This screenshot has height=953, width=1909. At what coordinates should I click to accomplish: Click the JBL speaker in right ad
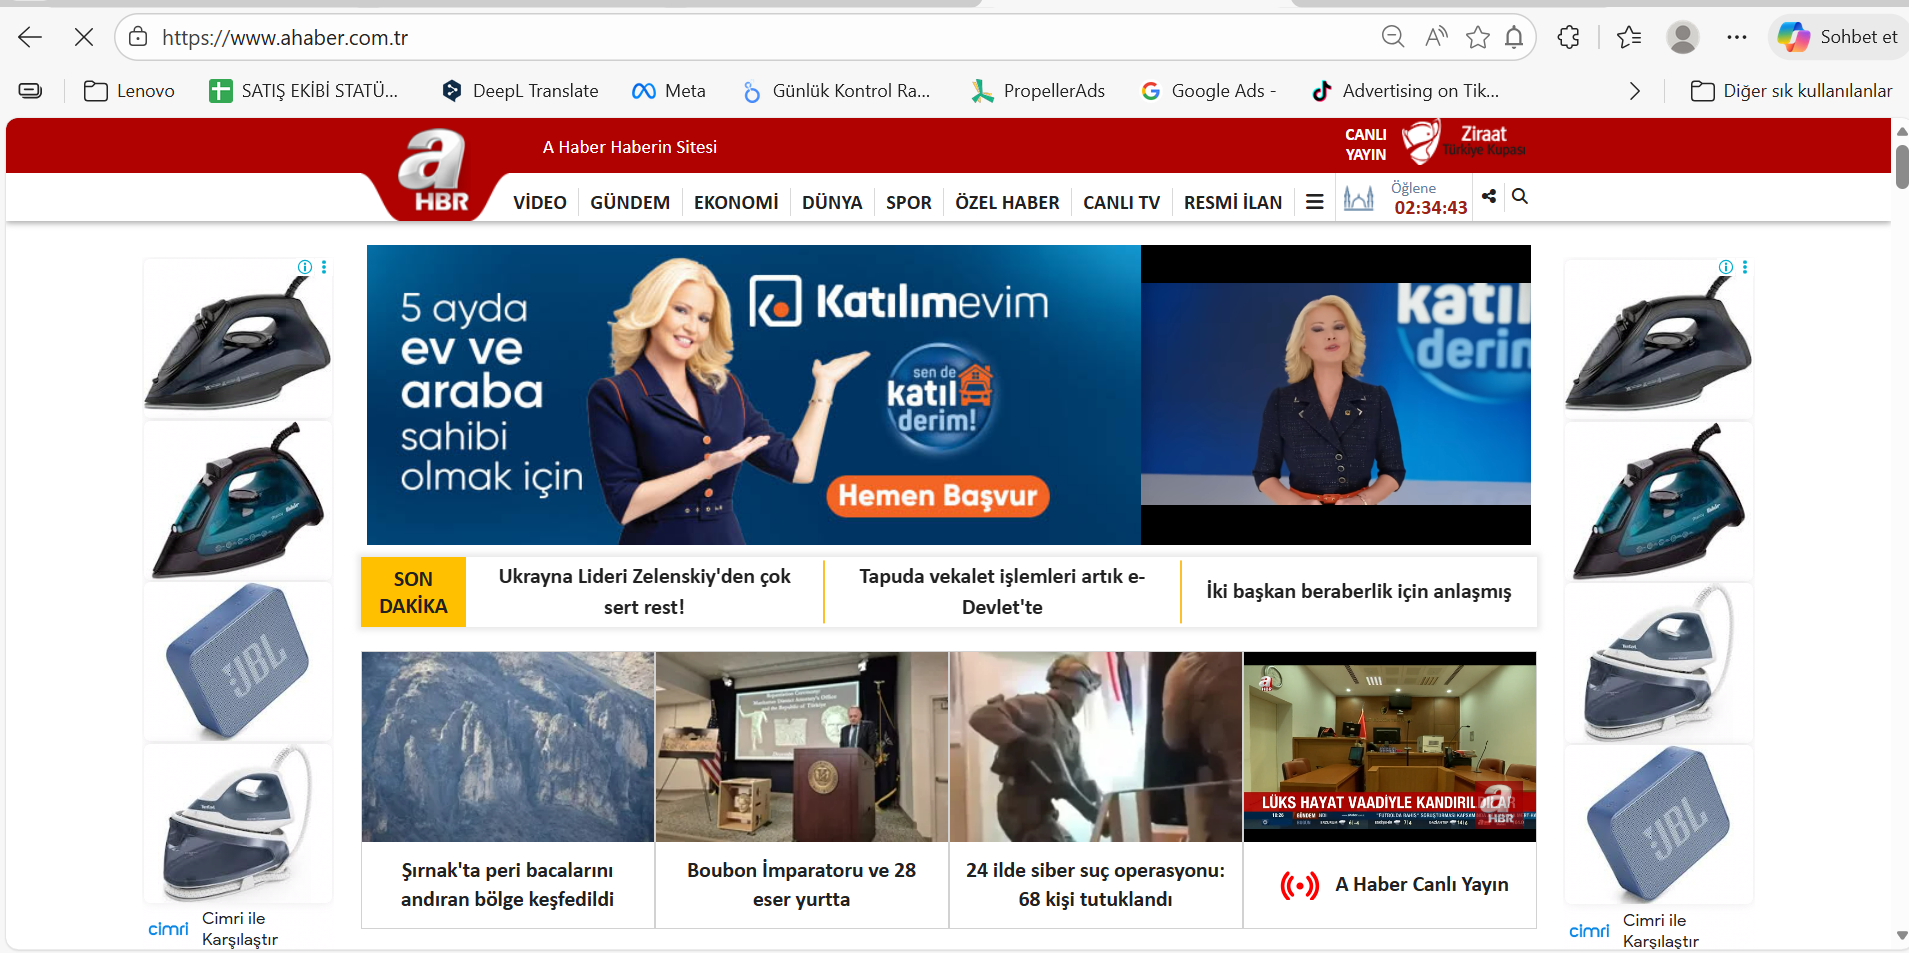(x=1659, y=824)
